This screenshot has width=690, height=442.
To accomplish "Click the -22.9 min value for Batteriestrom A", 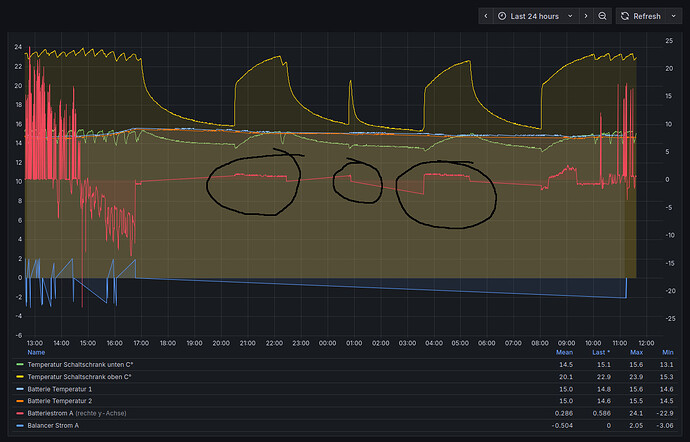I will coord(666,413).
